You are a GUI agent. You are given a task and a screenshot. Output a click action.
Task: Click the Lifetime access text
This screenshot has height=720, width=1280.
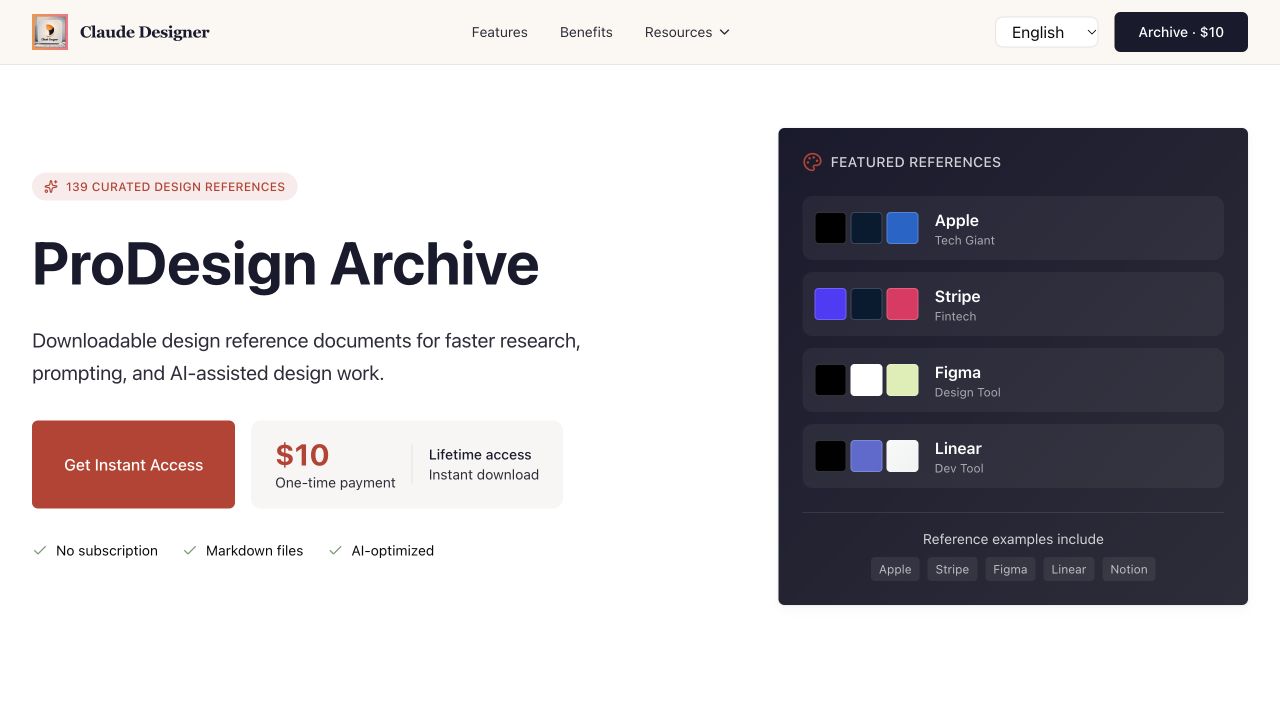(x=480, y=455)
